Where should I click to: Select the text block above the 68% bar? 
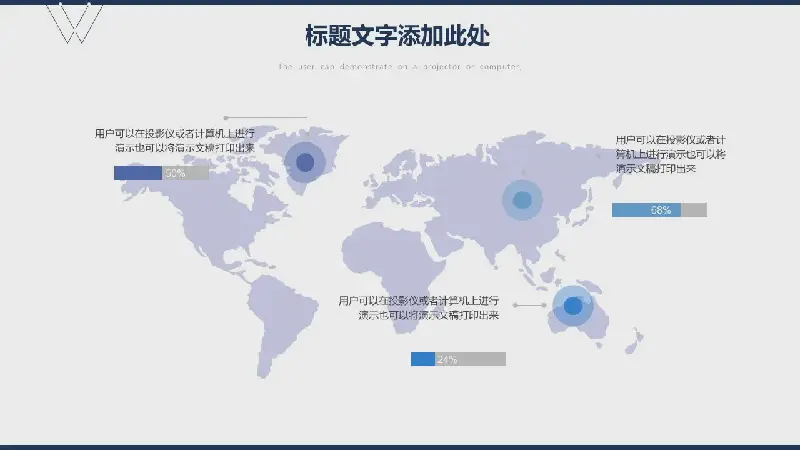coord(670,155)
